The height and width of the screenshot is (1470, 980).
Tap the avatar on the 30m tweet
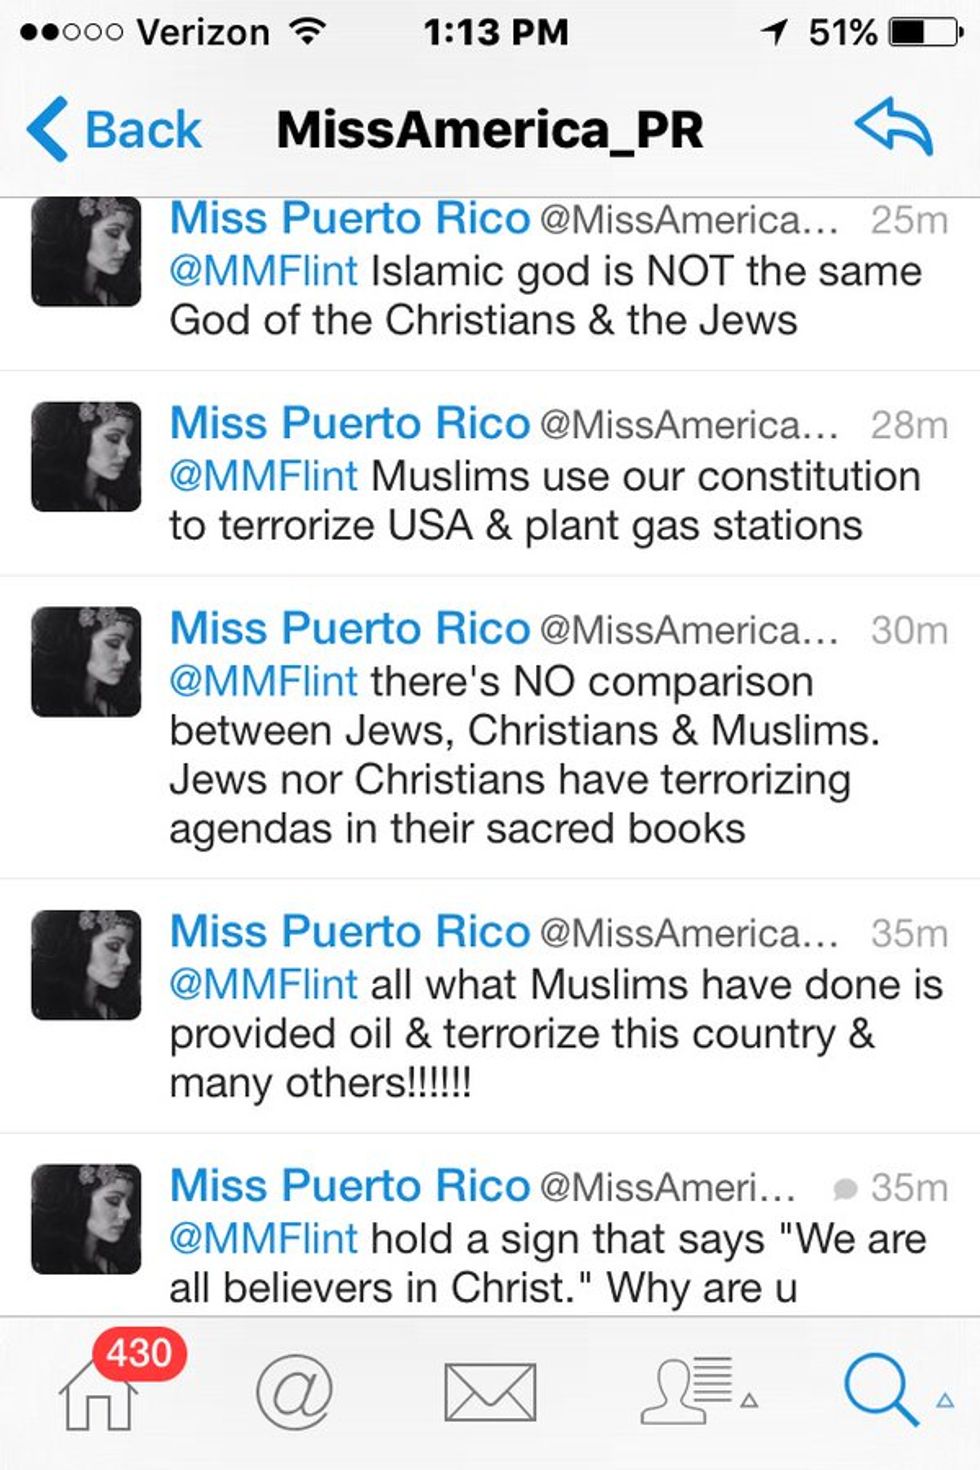[86, 662]
